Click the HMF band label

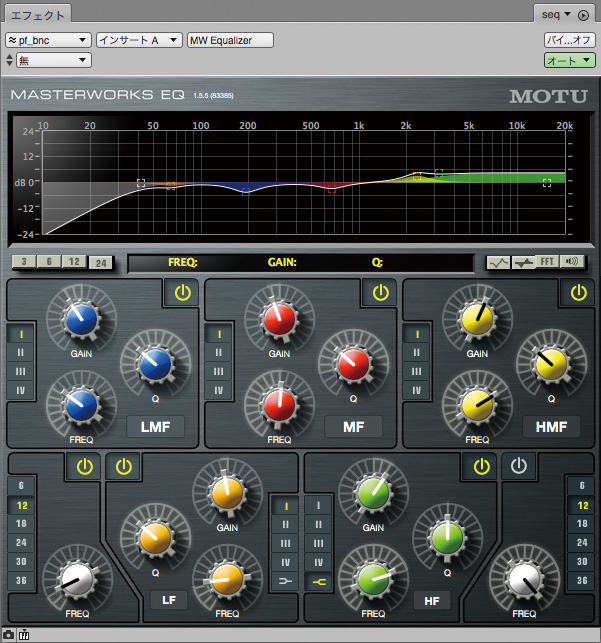(551, 427)
